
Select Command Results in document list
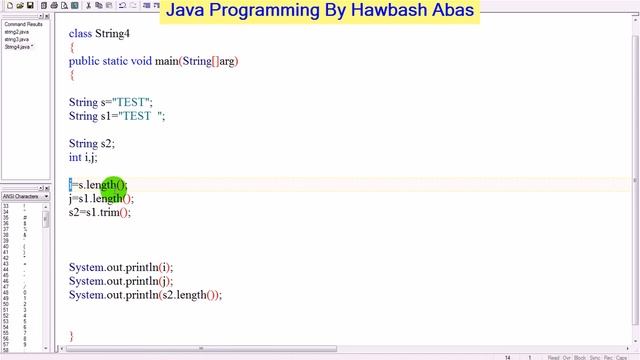tap(23, 24)
